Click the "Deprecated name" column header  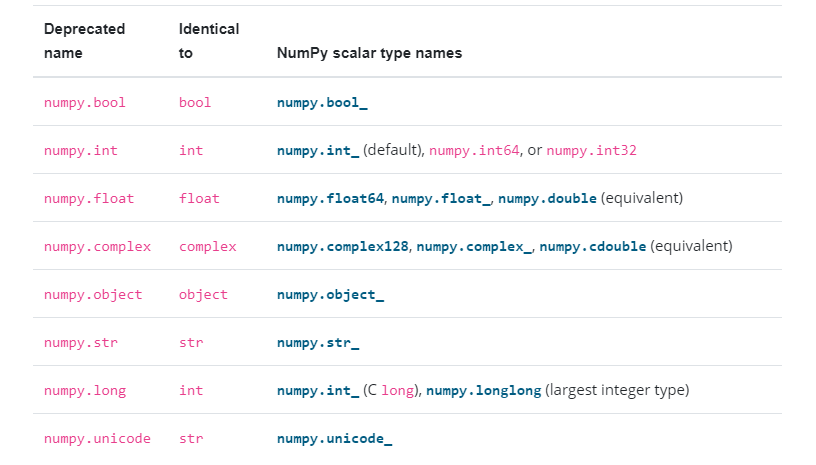click(x=84, y=41)
